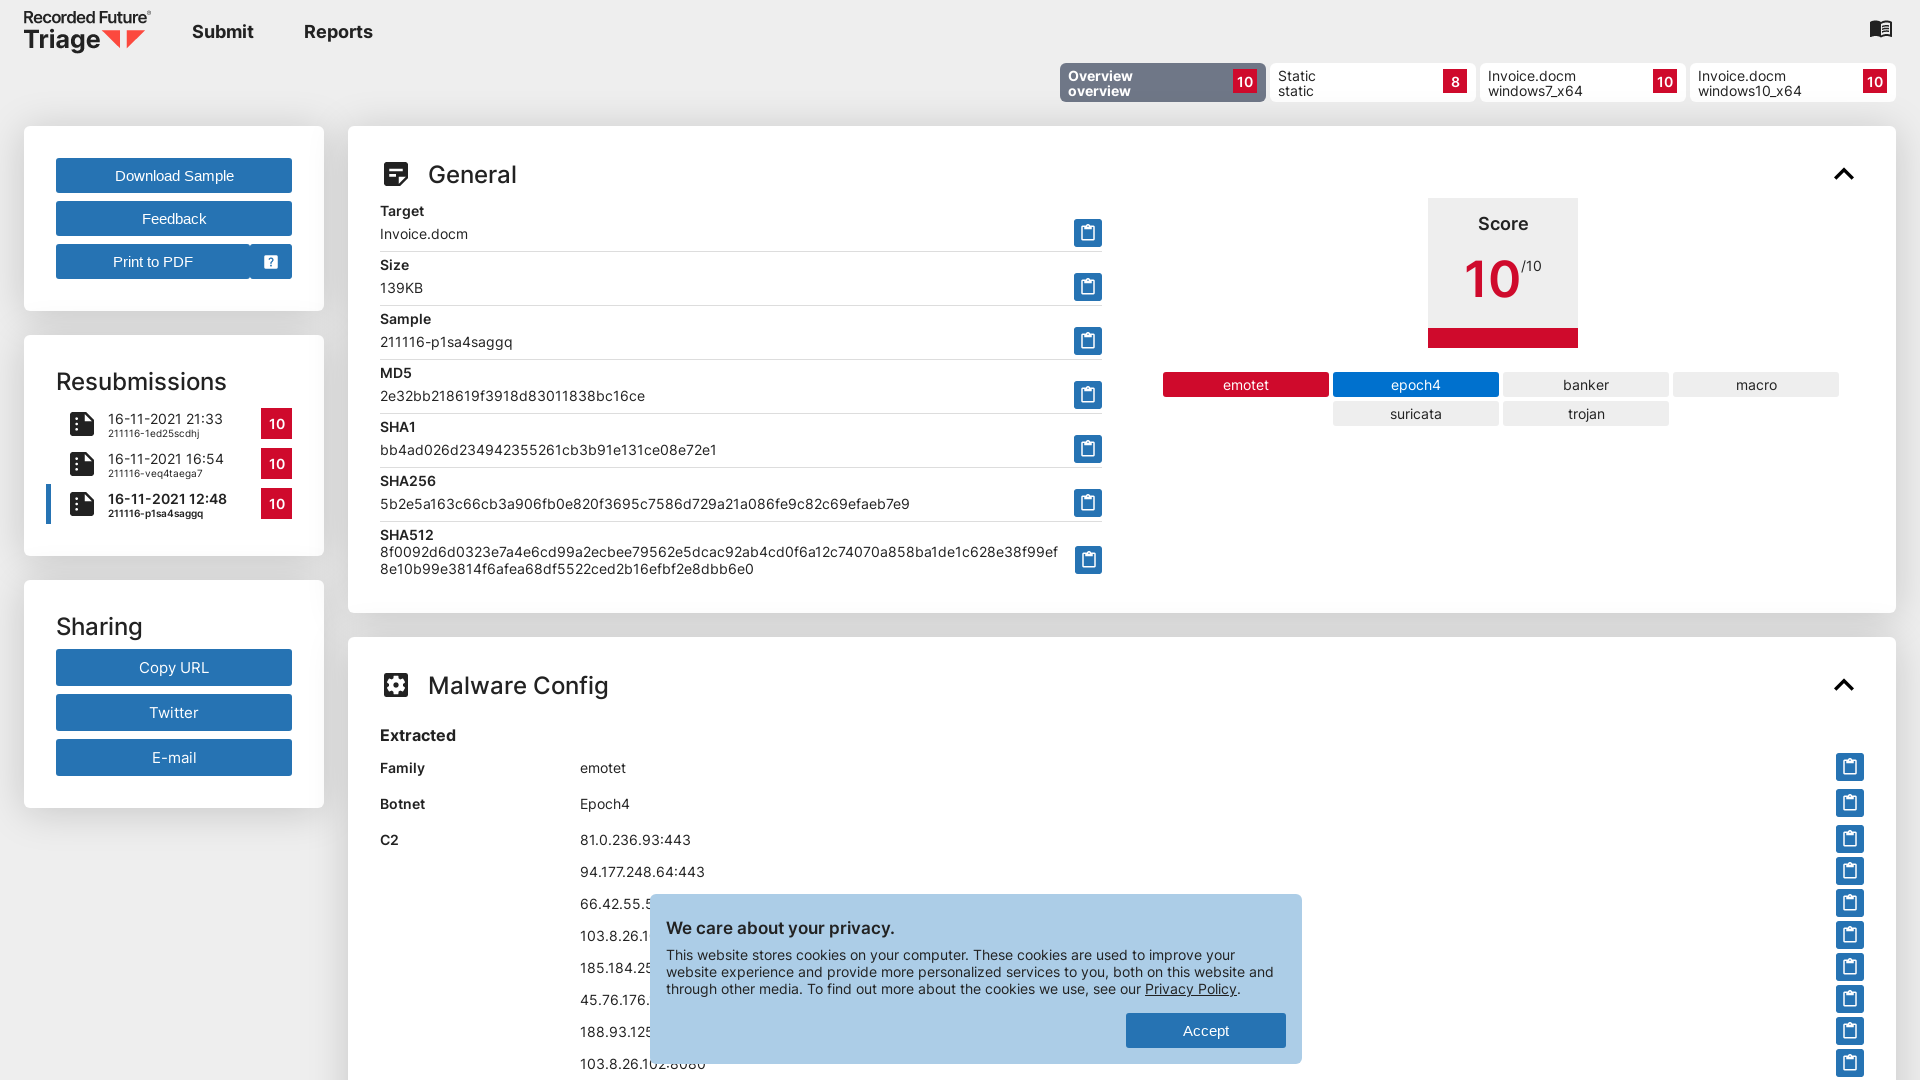1920x1080 pixels.
Task: Switch to the Overview tab
Action: tap(1162, 83)
